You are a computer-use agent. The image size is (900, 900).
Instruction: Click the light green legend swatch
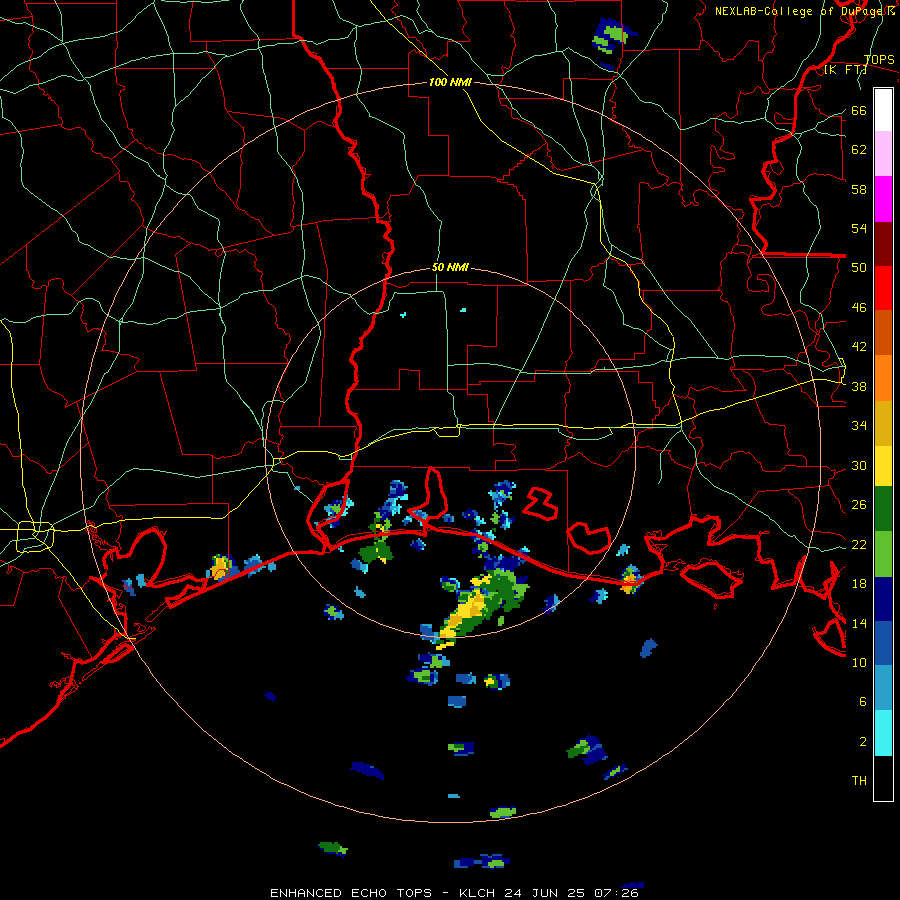[x=883, y=554]
